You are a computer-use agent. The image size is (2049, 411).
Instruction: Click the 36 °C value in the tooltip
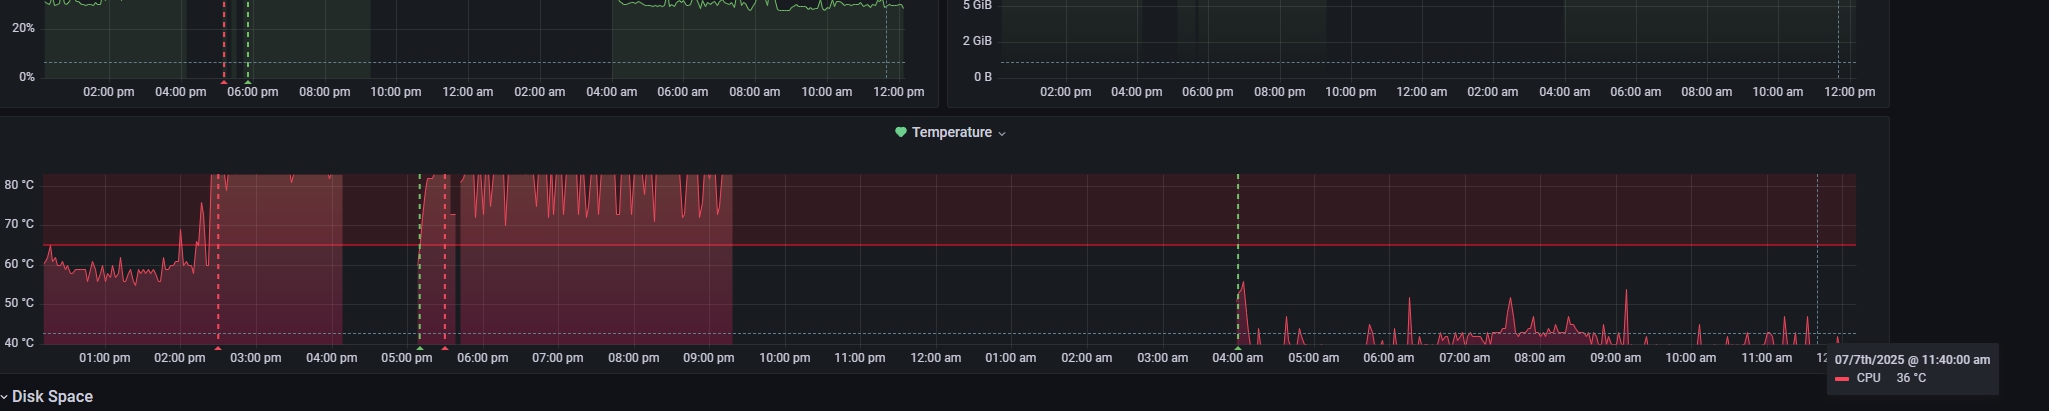click(x=1911, y=378)
